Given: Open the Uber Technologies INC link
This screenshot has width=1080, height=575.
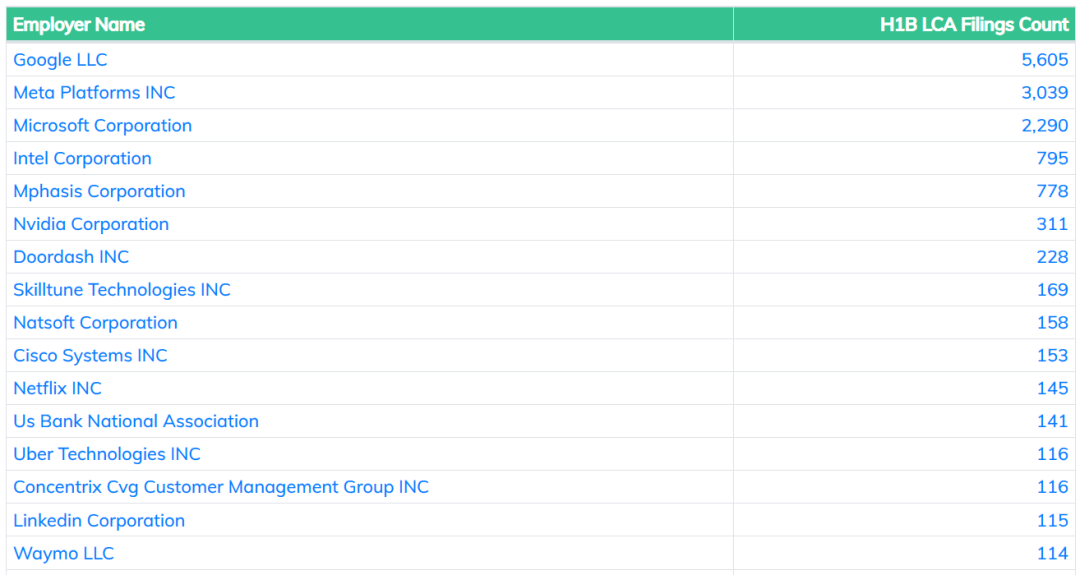Looking at the screenshot, I should [x=107, y=454].
